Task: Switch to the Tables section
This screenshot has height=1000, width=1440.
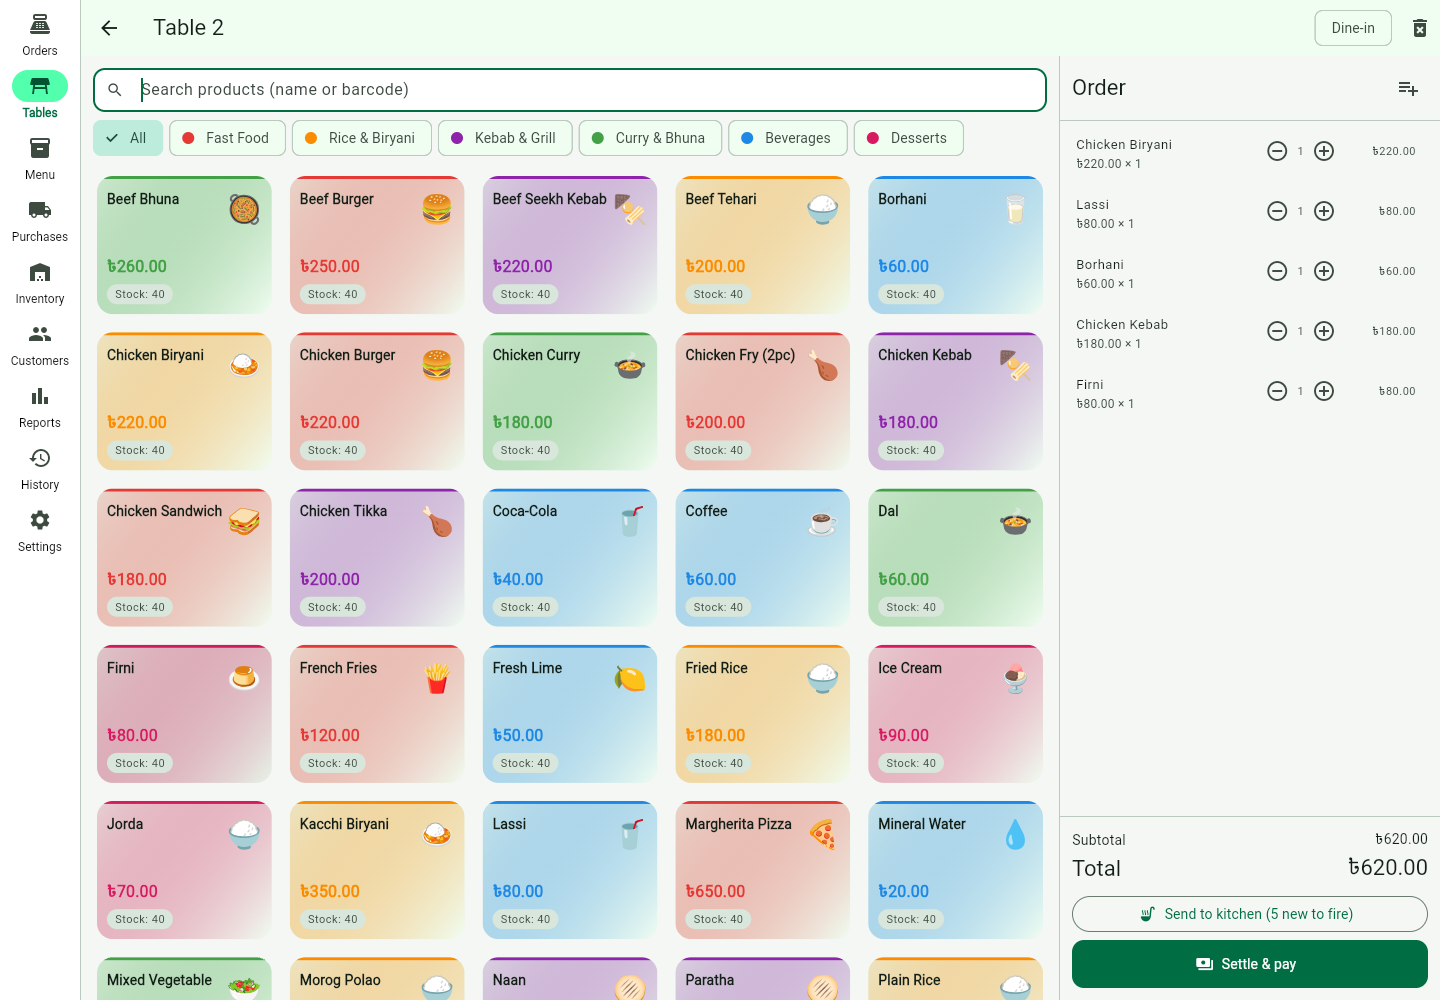Action: click(40, 97)
